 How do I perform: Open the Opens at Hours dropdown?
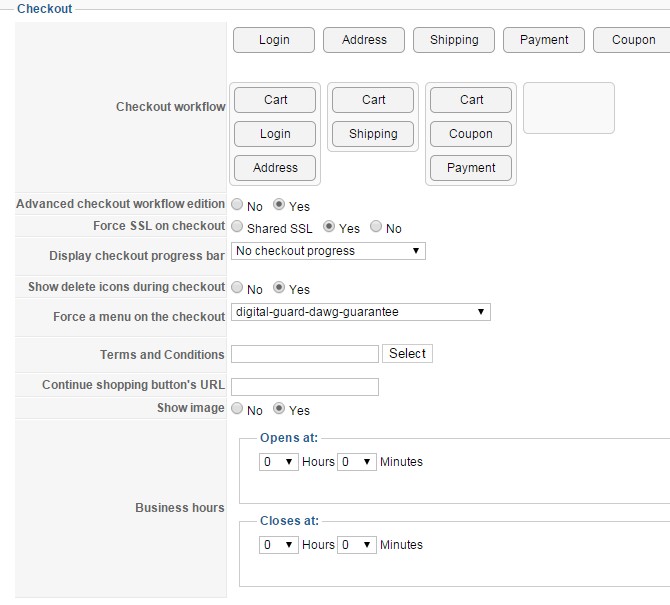coord(279,462)
